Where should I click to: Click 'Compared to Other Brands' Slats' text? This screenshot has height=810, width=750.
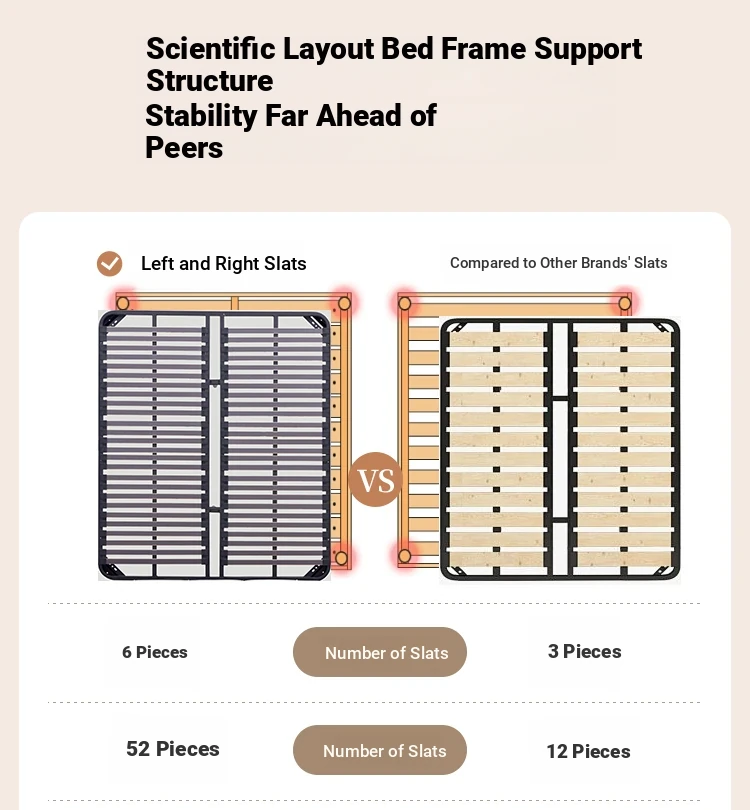click(x=559, y=263)
